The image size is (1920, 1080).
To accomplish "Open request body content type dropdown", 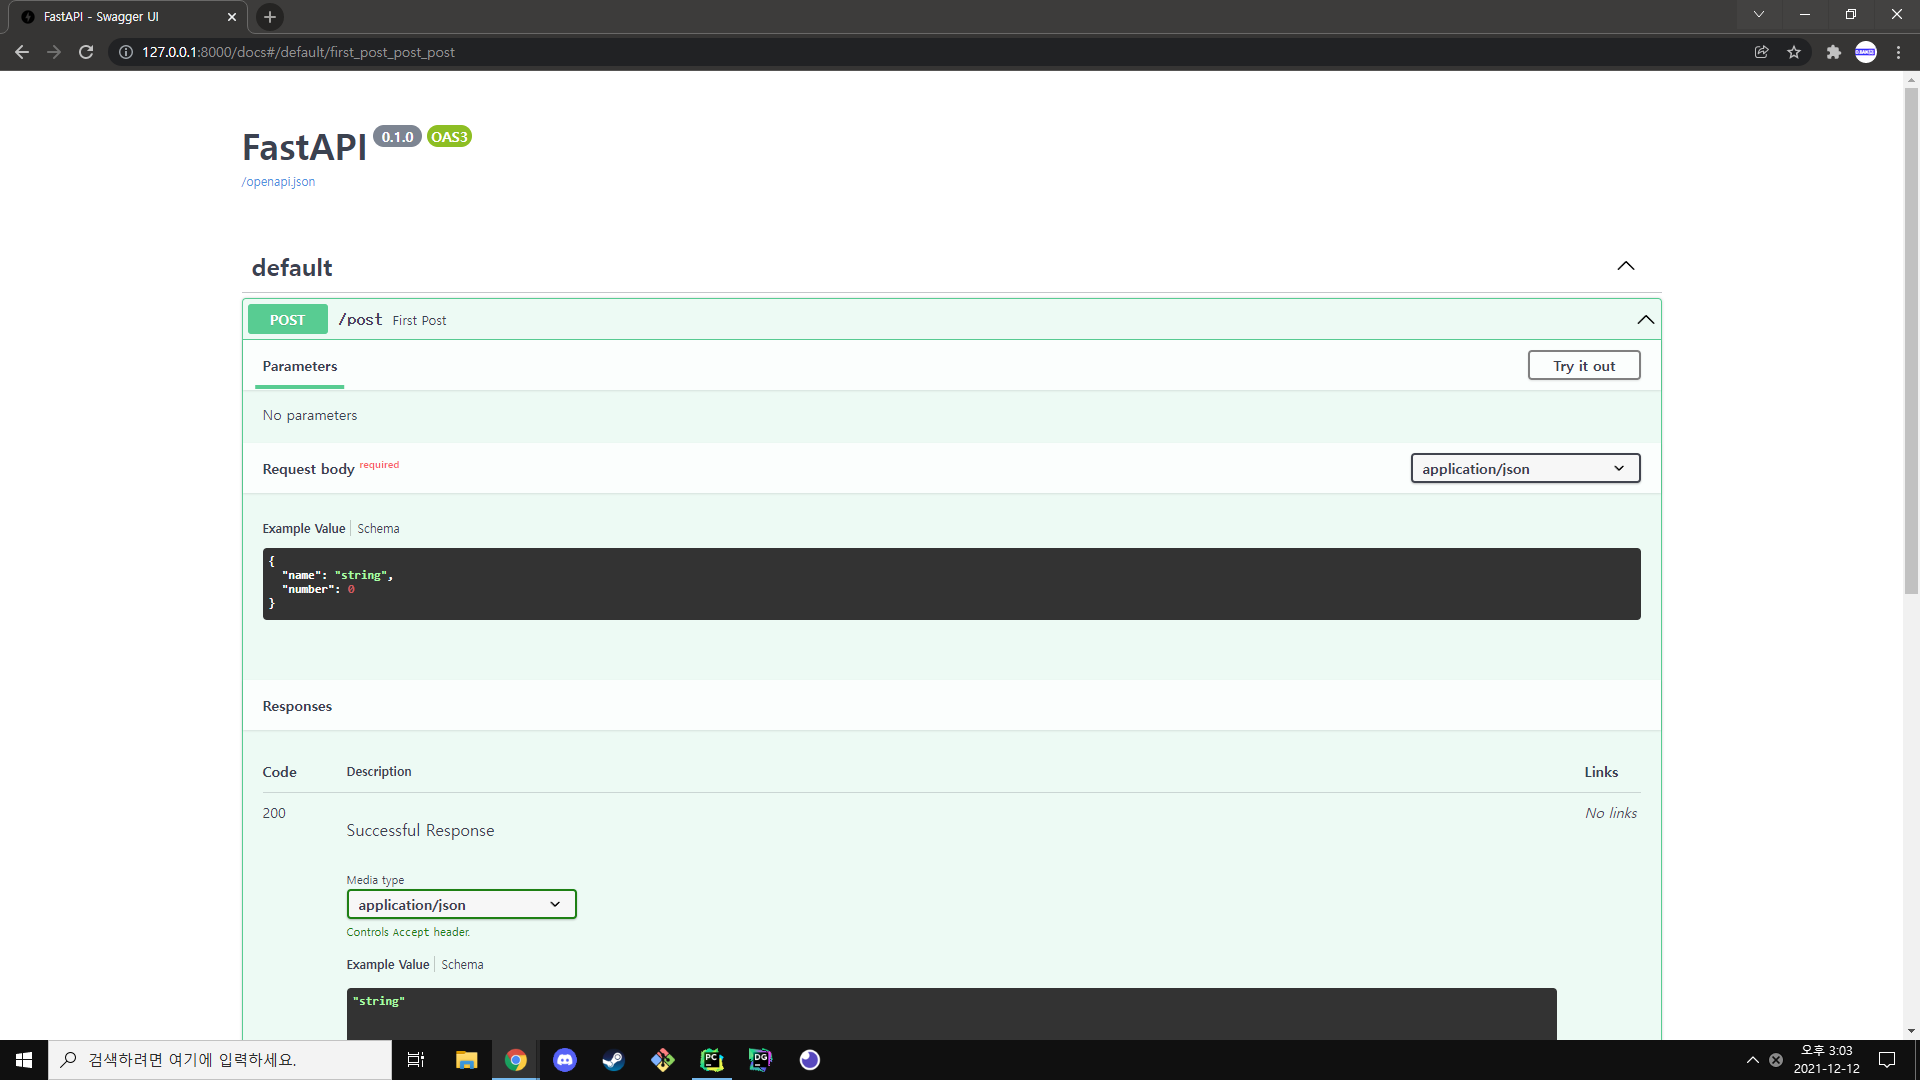I will click(1524, 469).
